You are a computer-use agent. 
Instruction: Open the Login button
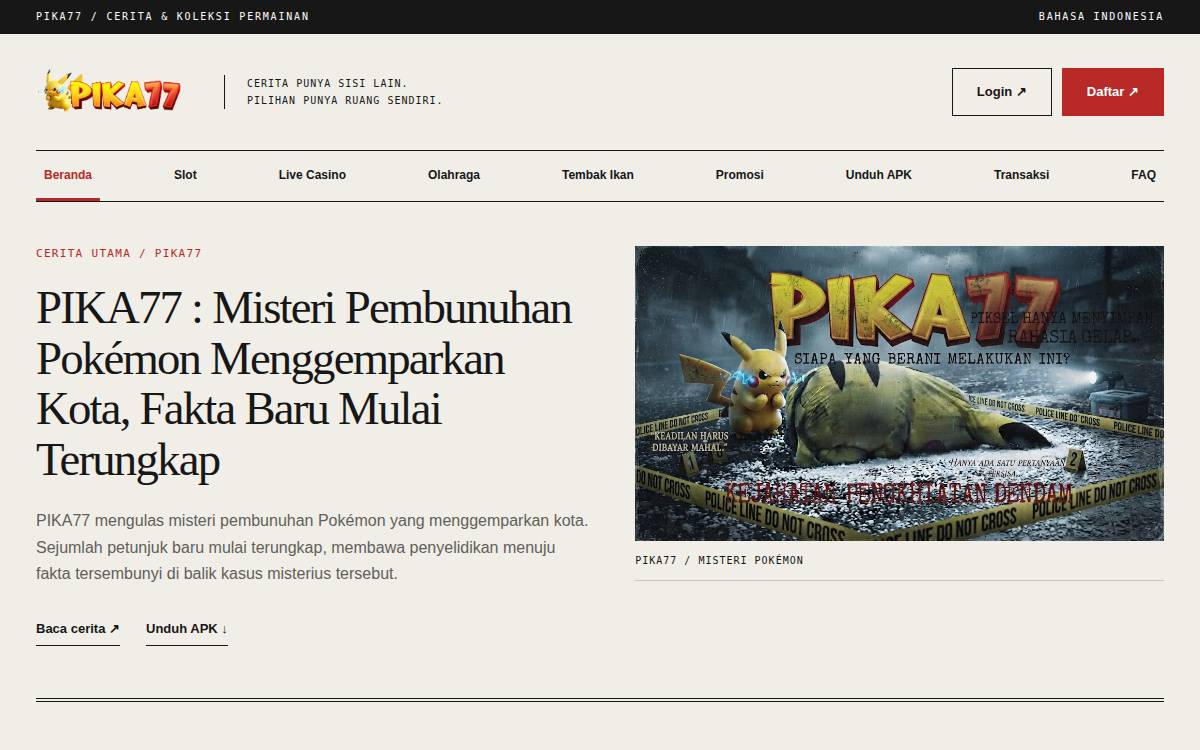point(1001,92)
